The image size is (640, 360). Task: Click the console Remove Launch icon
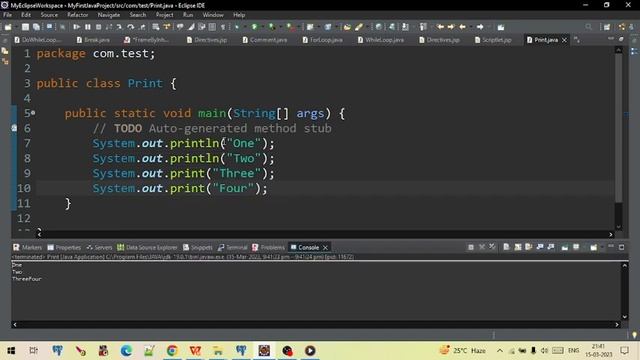482,247
